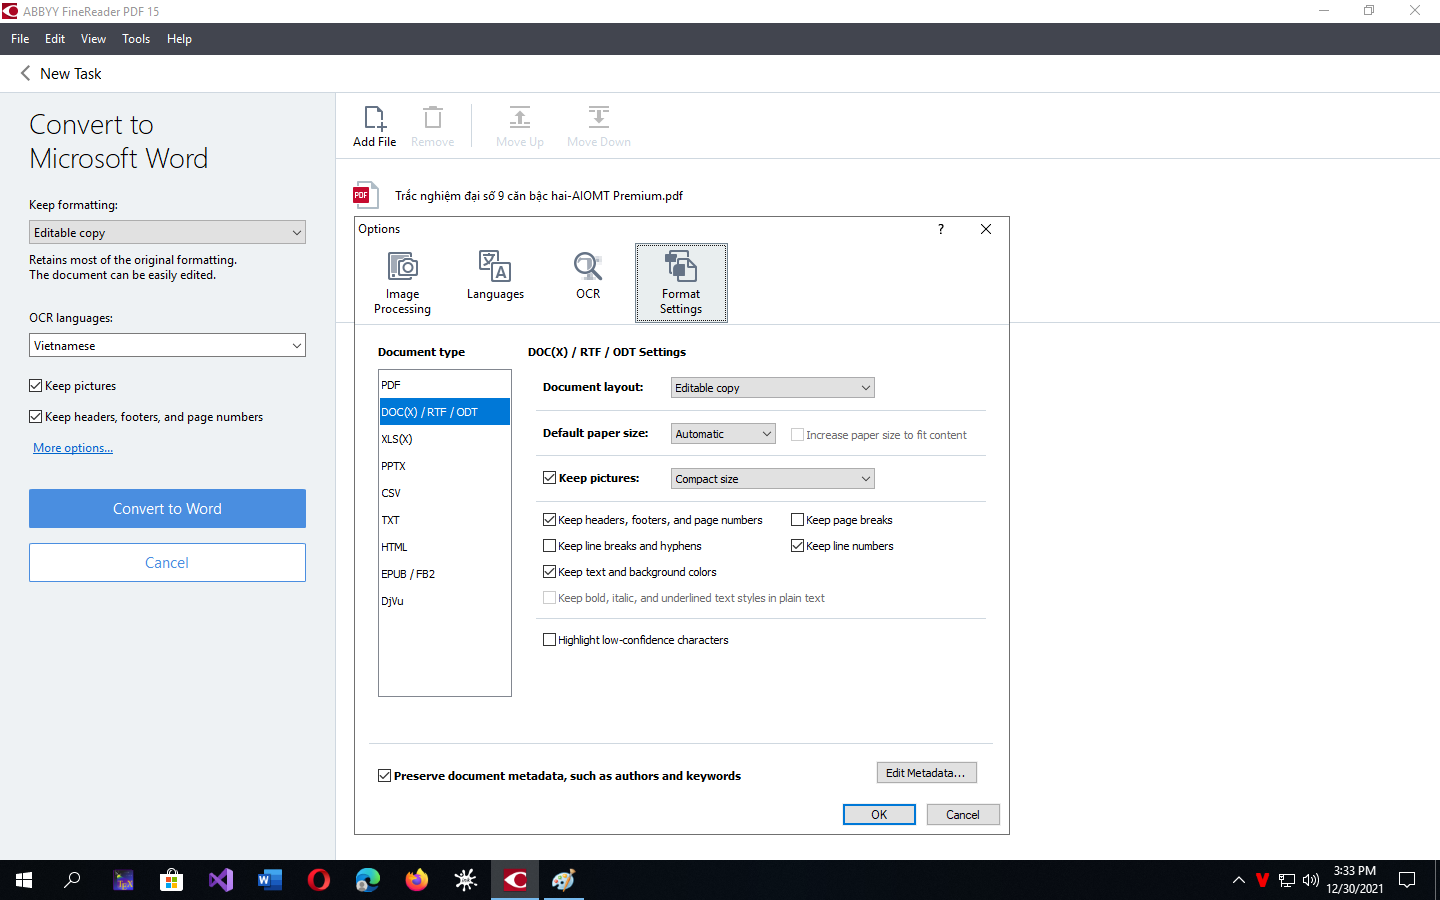Open Firefox from taskbar
The height and width of the screenshot is (900, 1440).
(417, 880)
